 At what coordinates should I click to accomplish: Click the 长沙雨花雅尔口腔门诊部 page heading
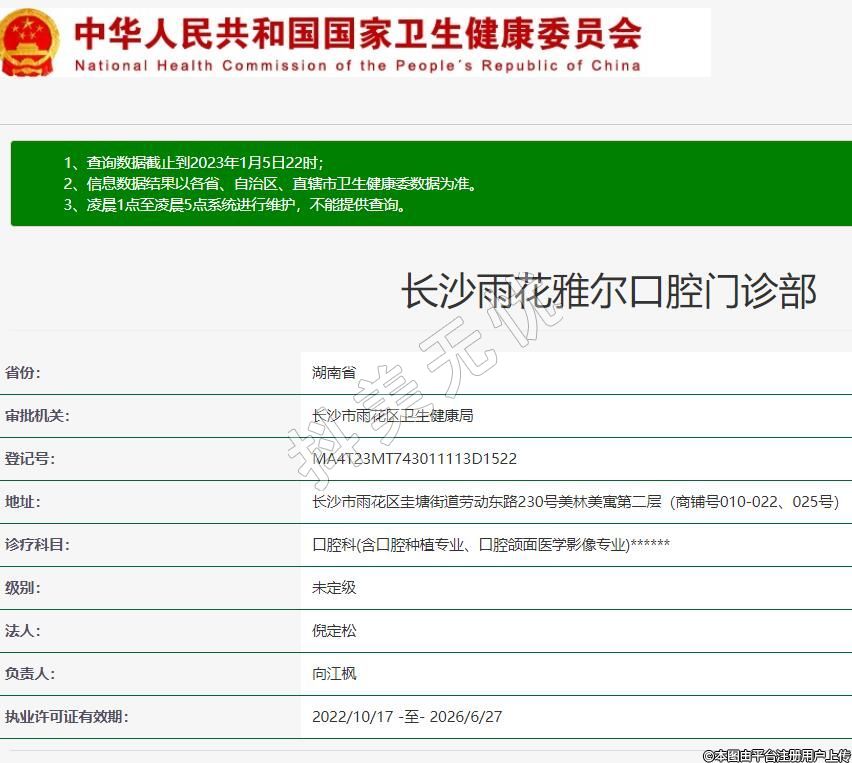point(608,291)
